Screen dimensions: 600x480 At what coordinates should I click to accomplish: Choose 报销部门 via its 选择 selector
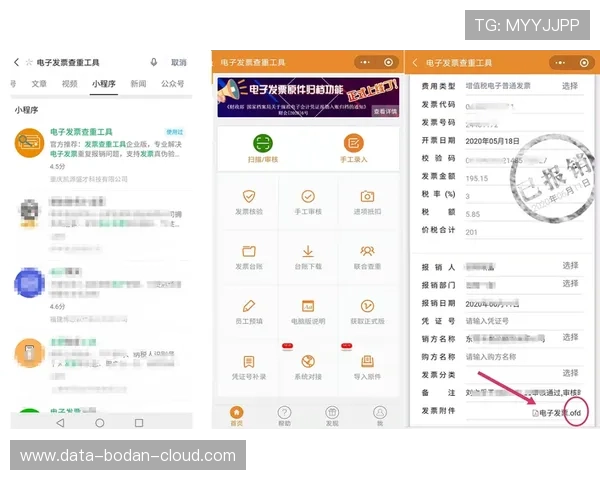(571, 283)
